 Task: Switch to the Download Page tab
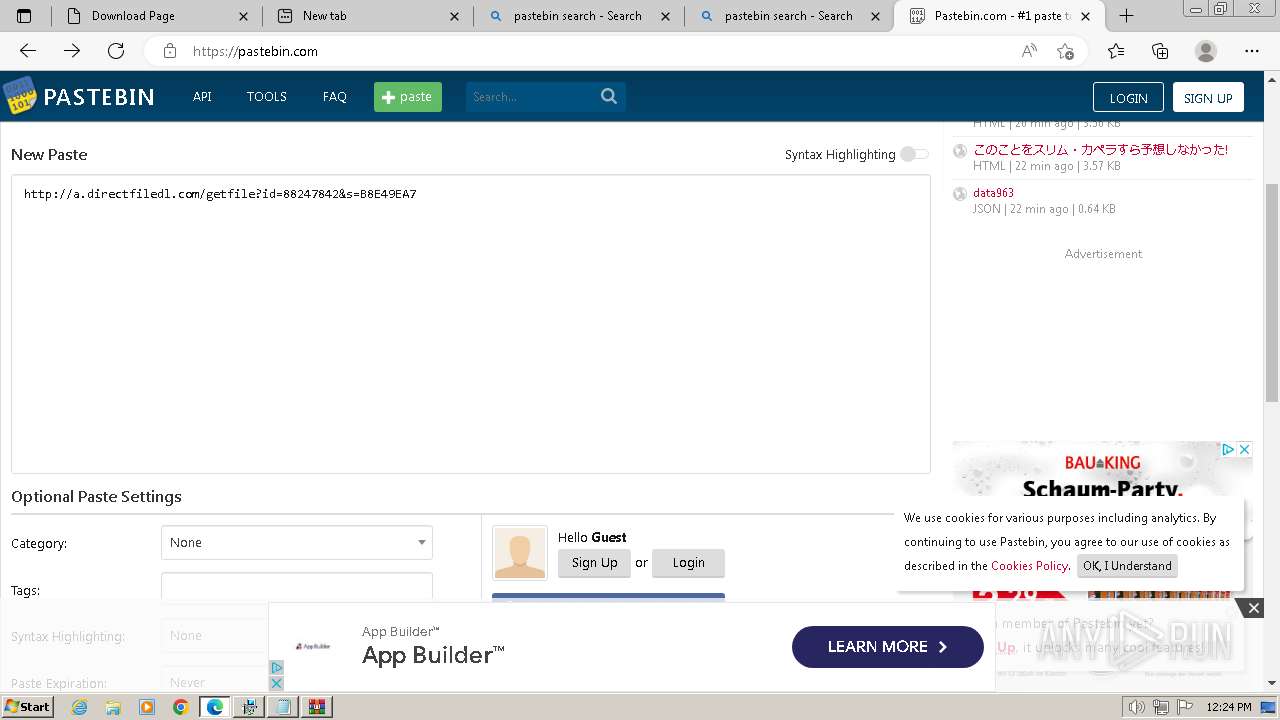156,16
